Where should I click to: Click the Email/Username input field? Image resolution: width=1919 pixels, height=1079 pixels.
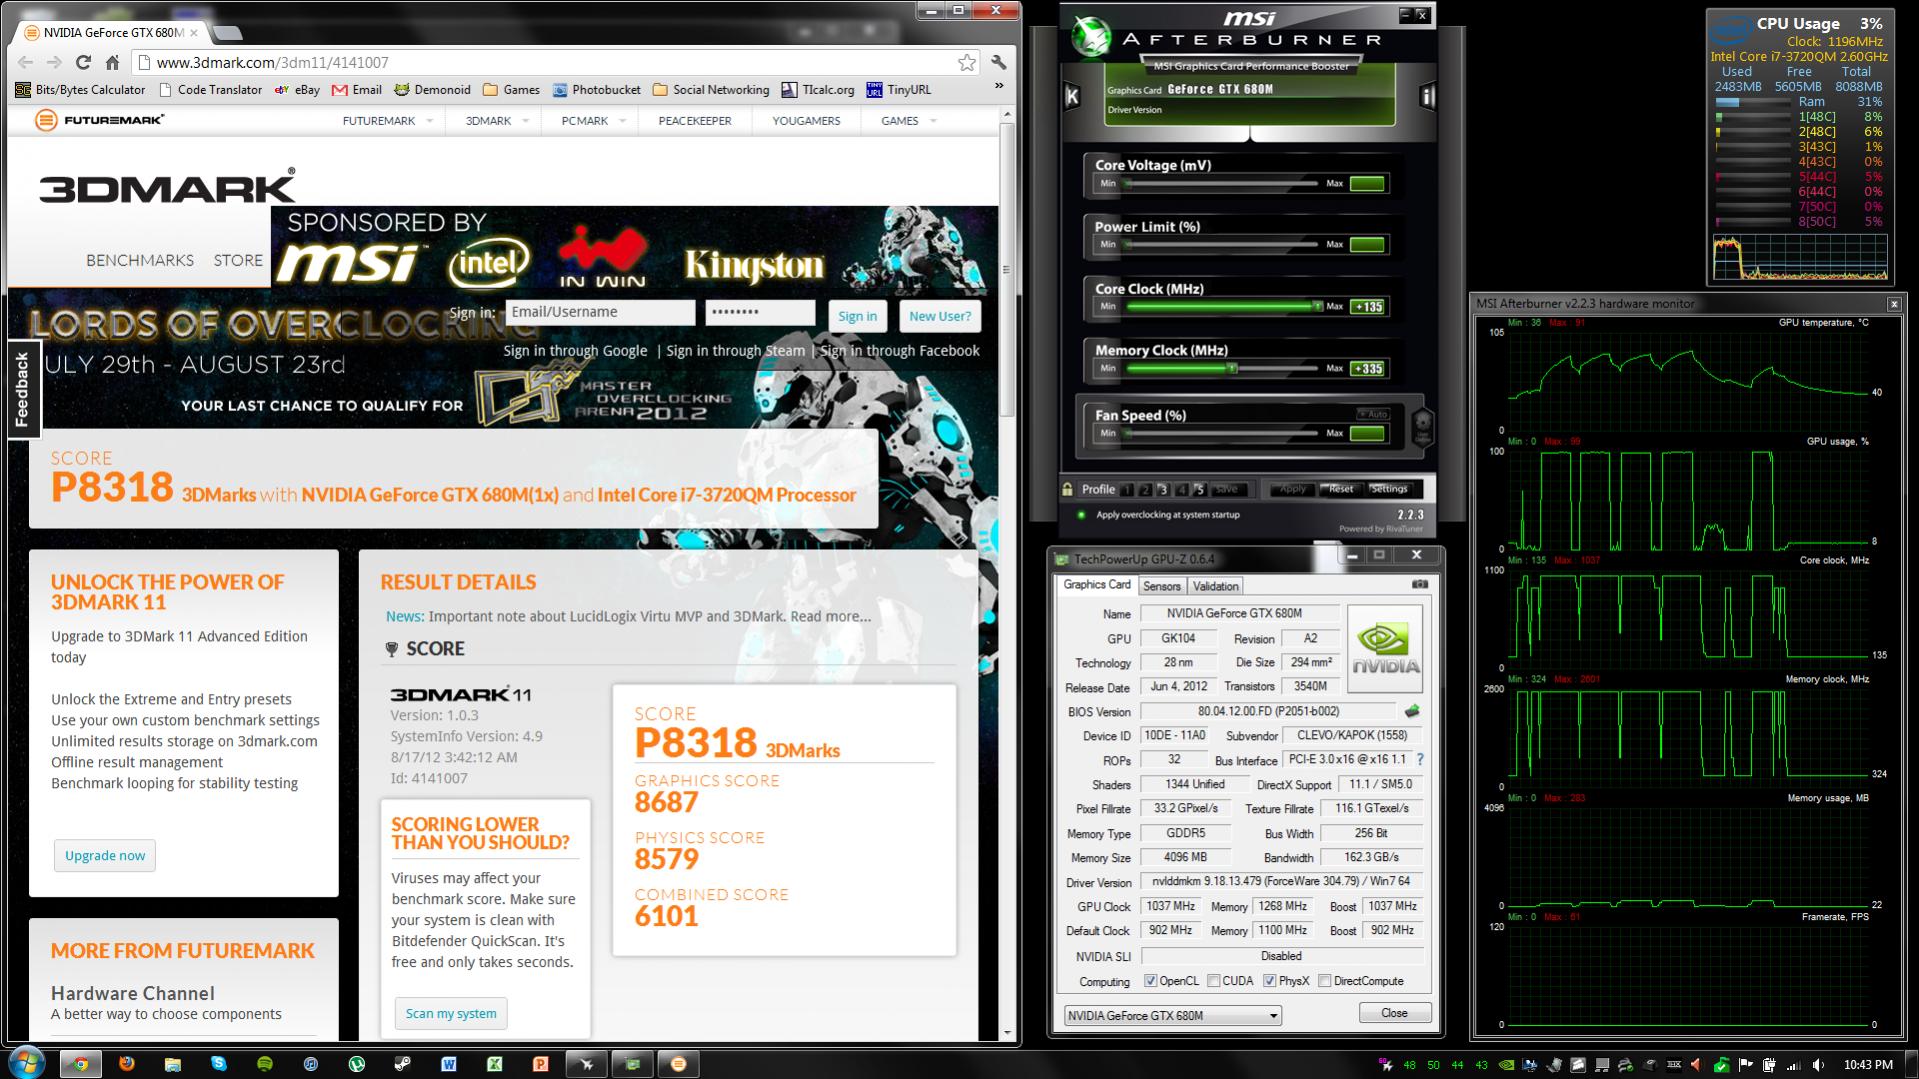point(600,312)
